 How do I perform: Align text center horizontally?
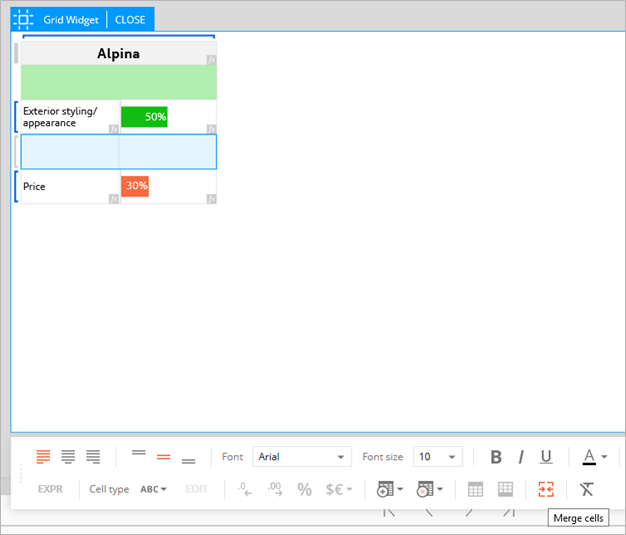click(x=68, y=456)
